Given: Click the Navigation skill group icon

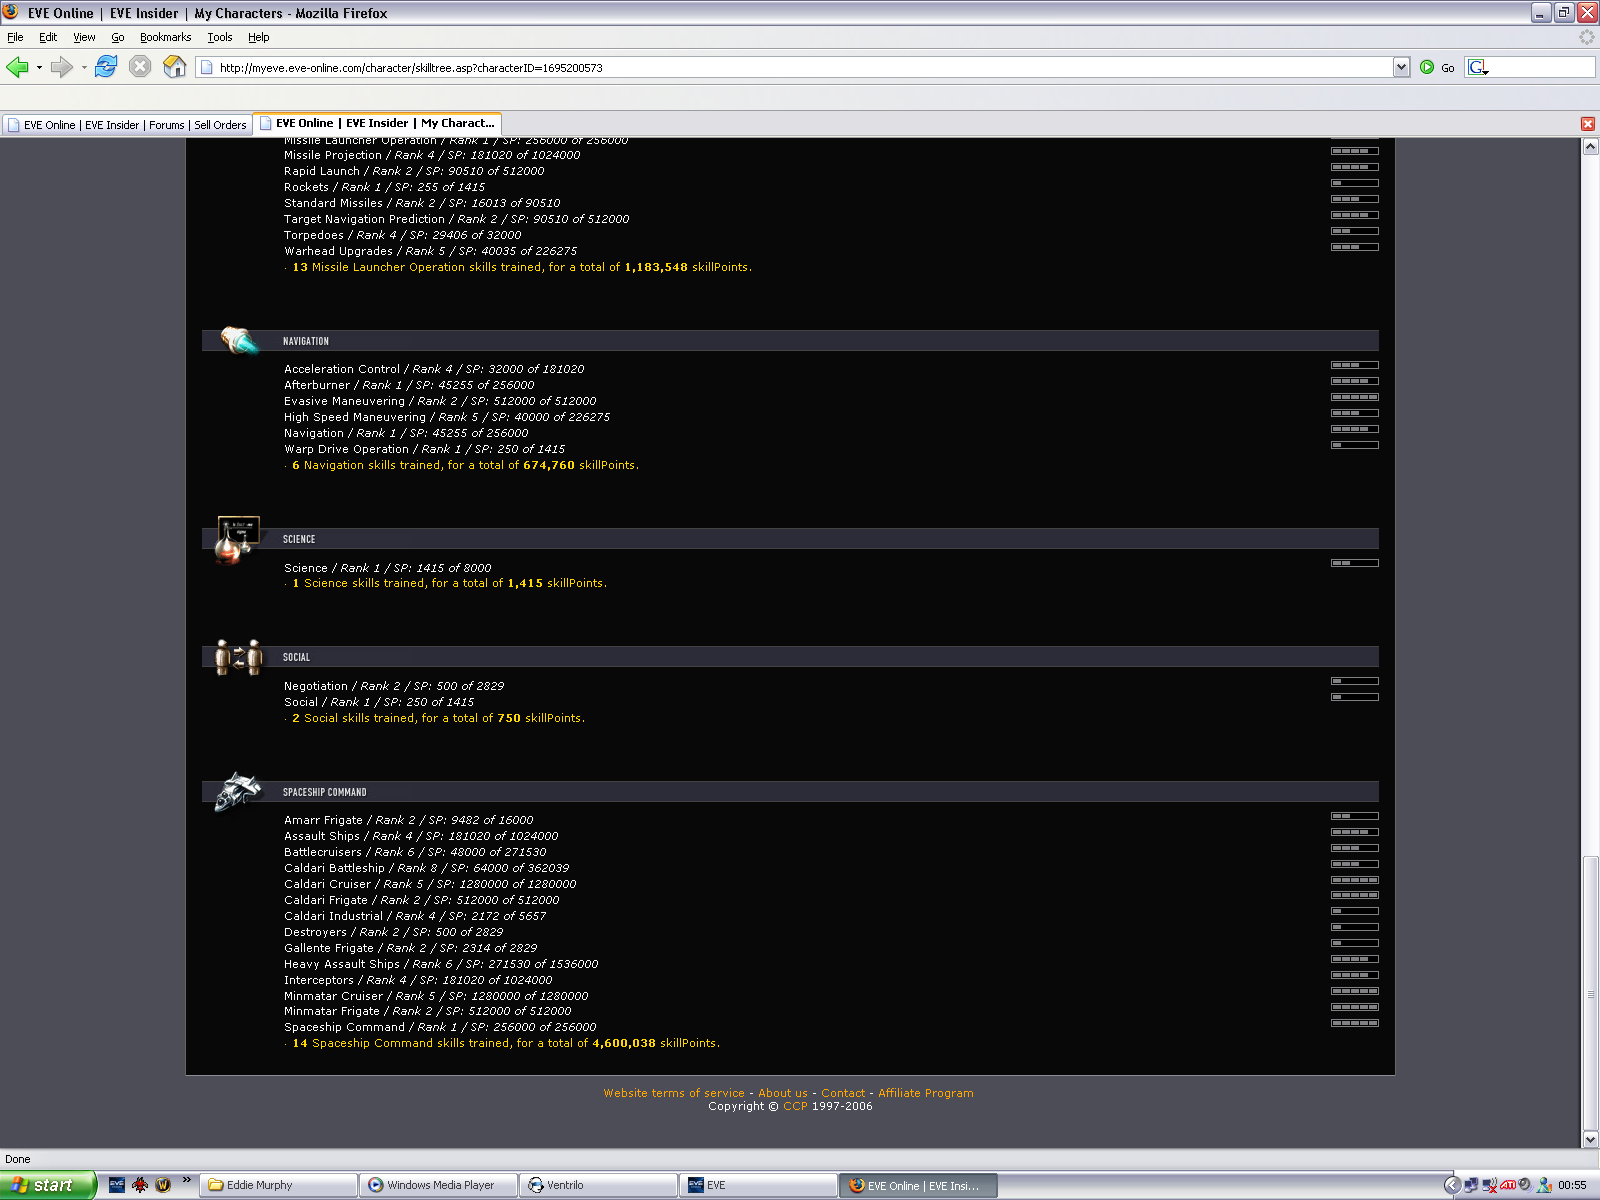Looking at the screenshot, I should (239, 341).
